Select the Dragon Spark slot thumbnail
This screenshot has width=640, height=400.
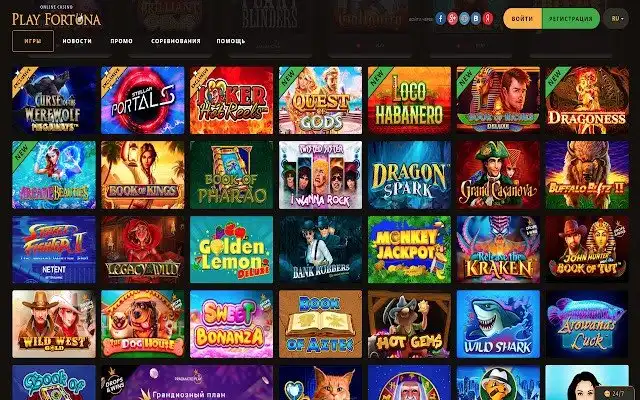click(x=409, y=175)
